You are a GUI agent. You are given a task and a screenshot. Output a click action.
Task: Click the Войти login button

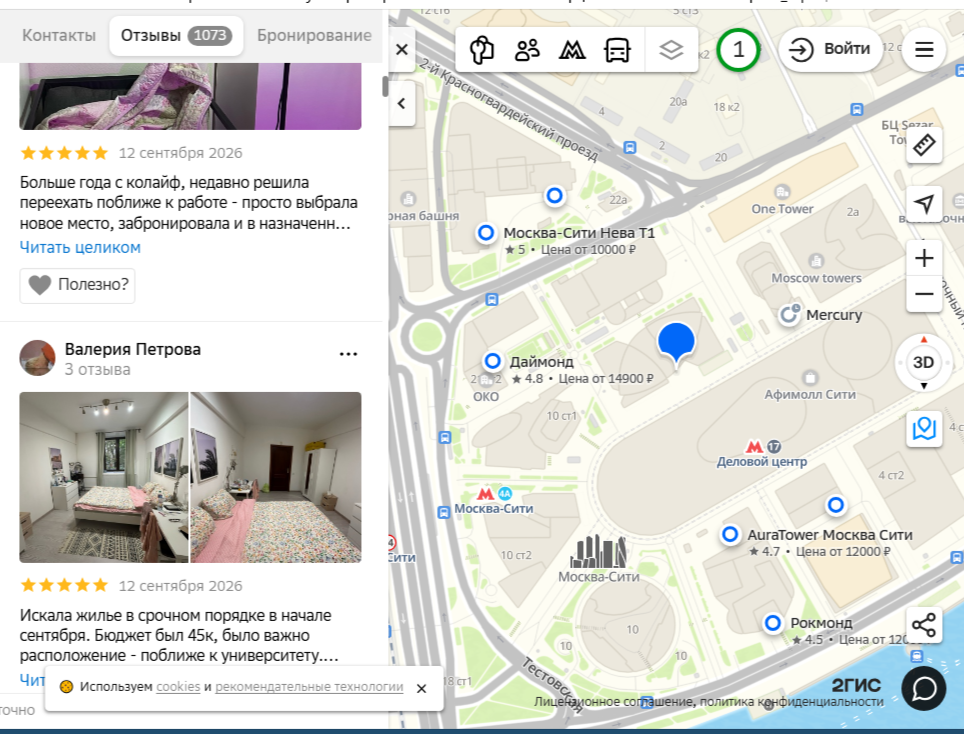[830, 49]
